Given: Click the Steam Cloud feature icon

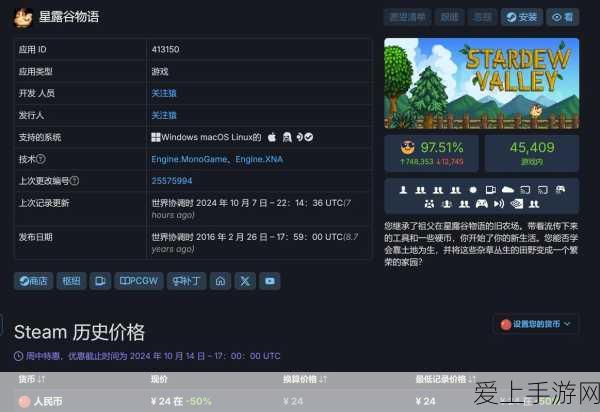Looking at the screenshot, I should pyautogui.click(x=508, y=190).
